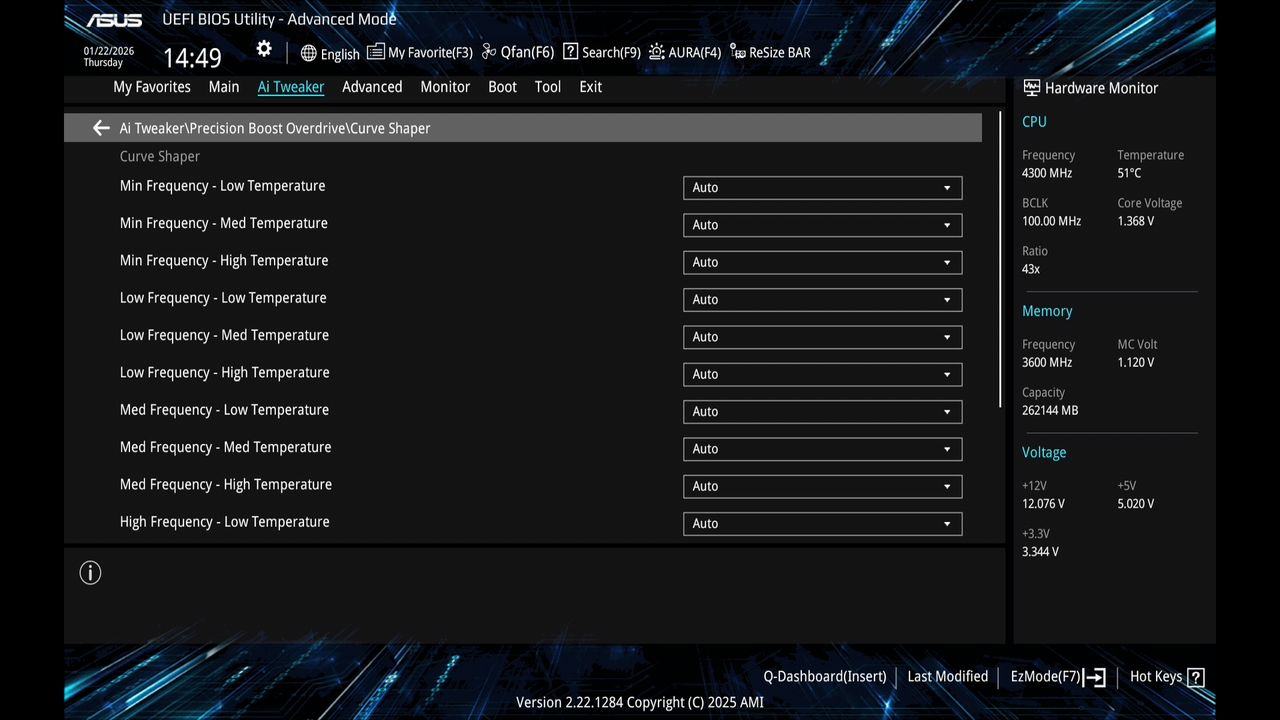Switch to the Boot tab
This screenshot has height=720, width=1280.
click(x=502, y=87)
